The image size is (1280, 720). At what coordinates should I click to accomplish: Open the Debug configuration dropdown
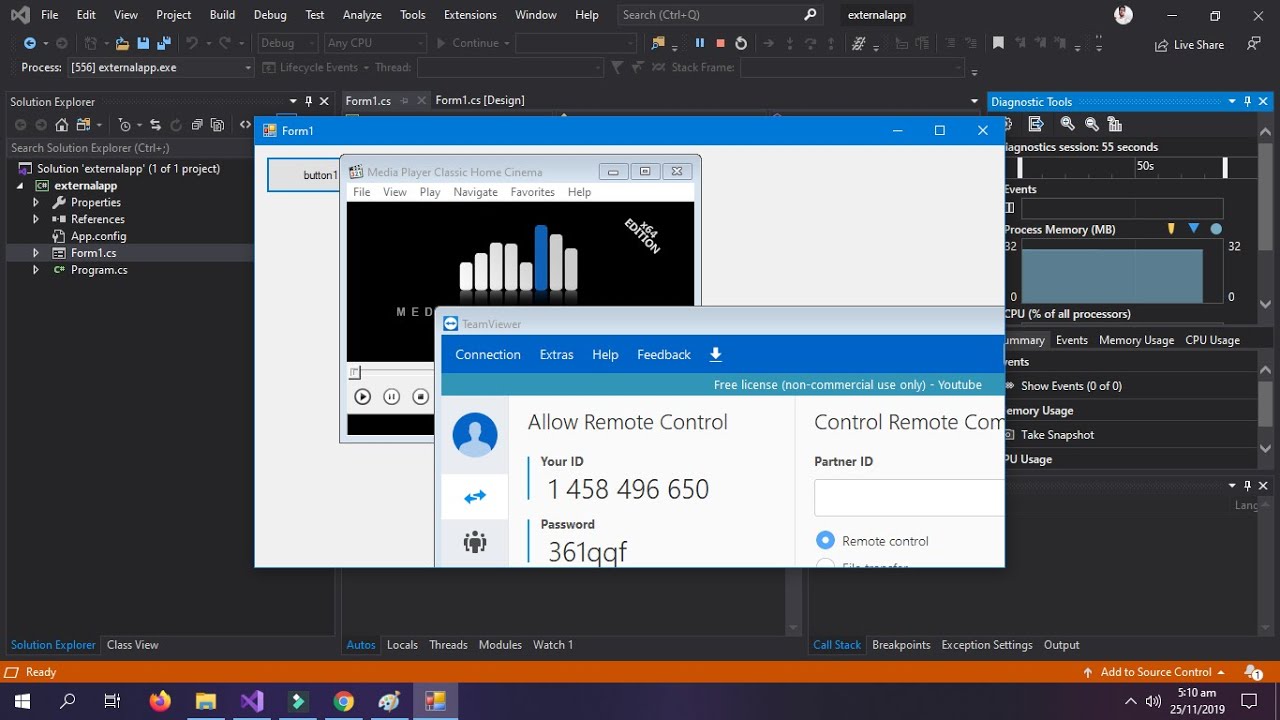tap(288, 43)
